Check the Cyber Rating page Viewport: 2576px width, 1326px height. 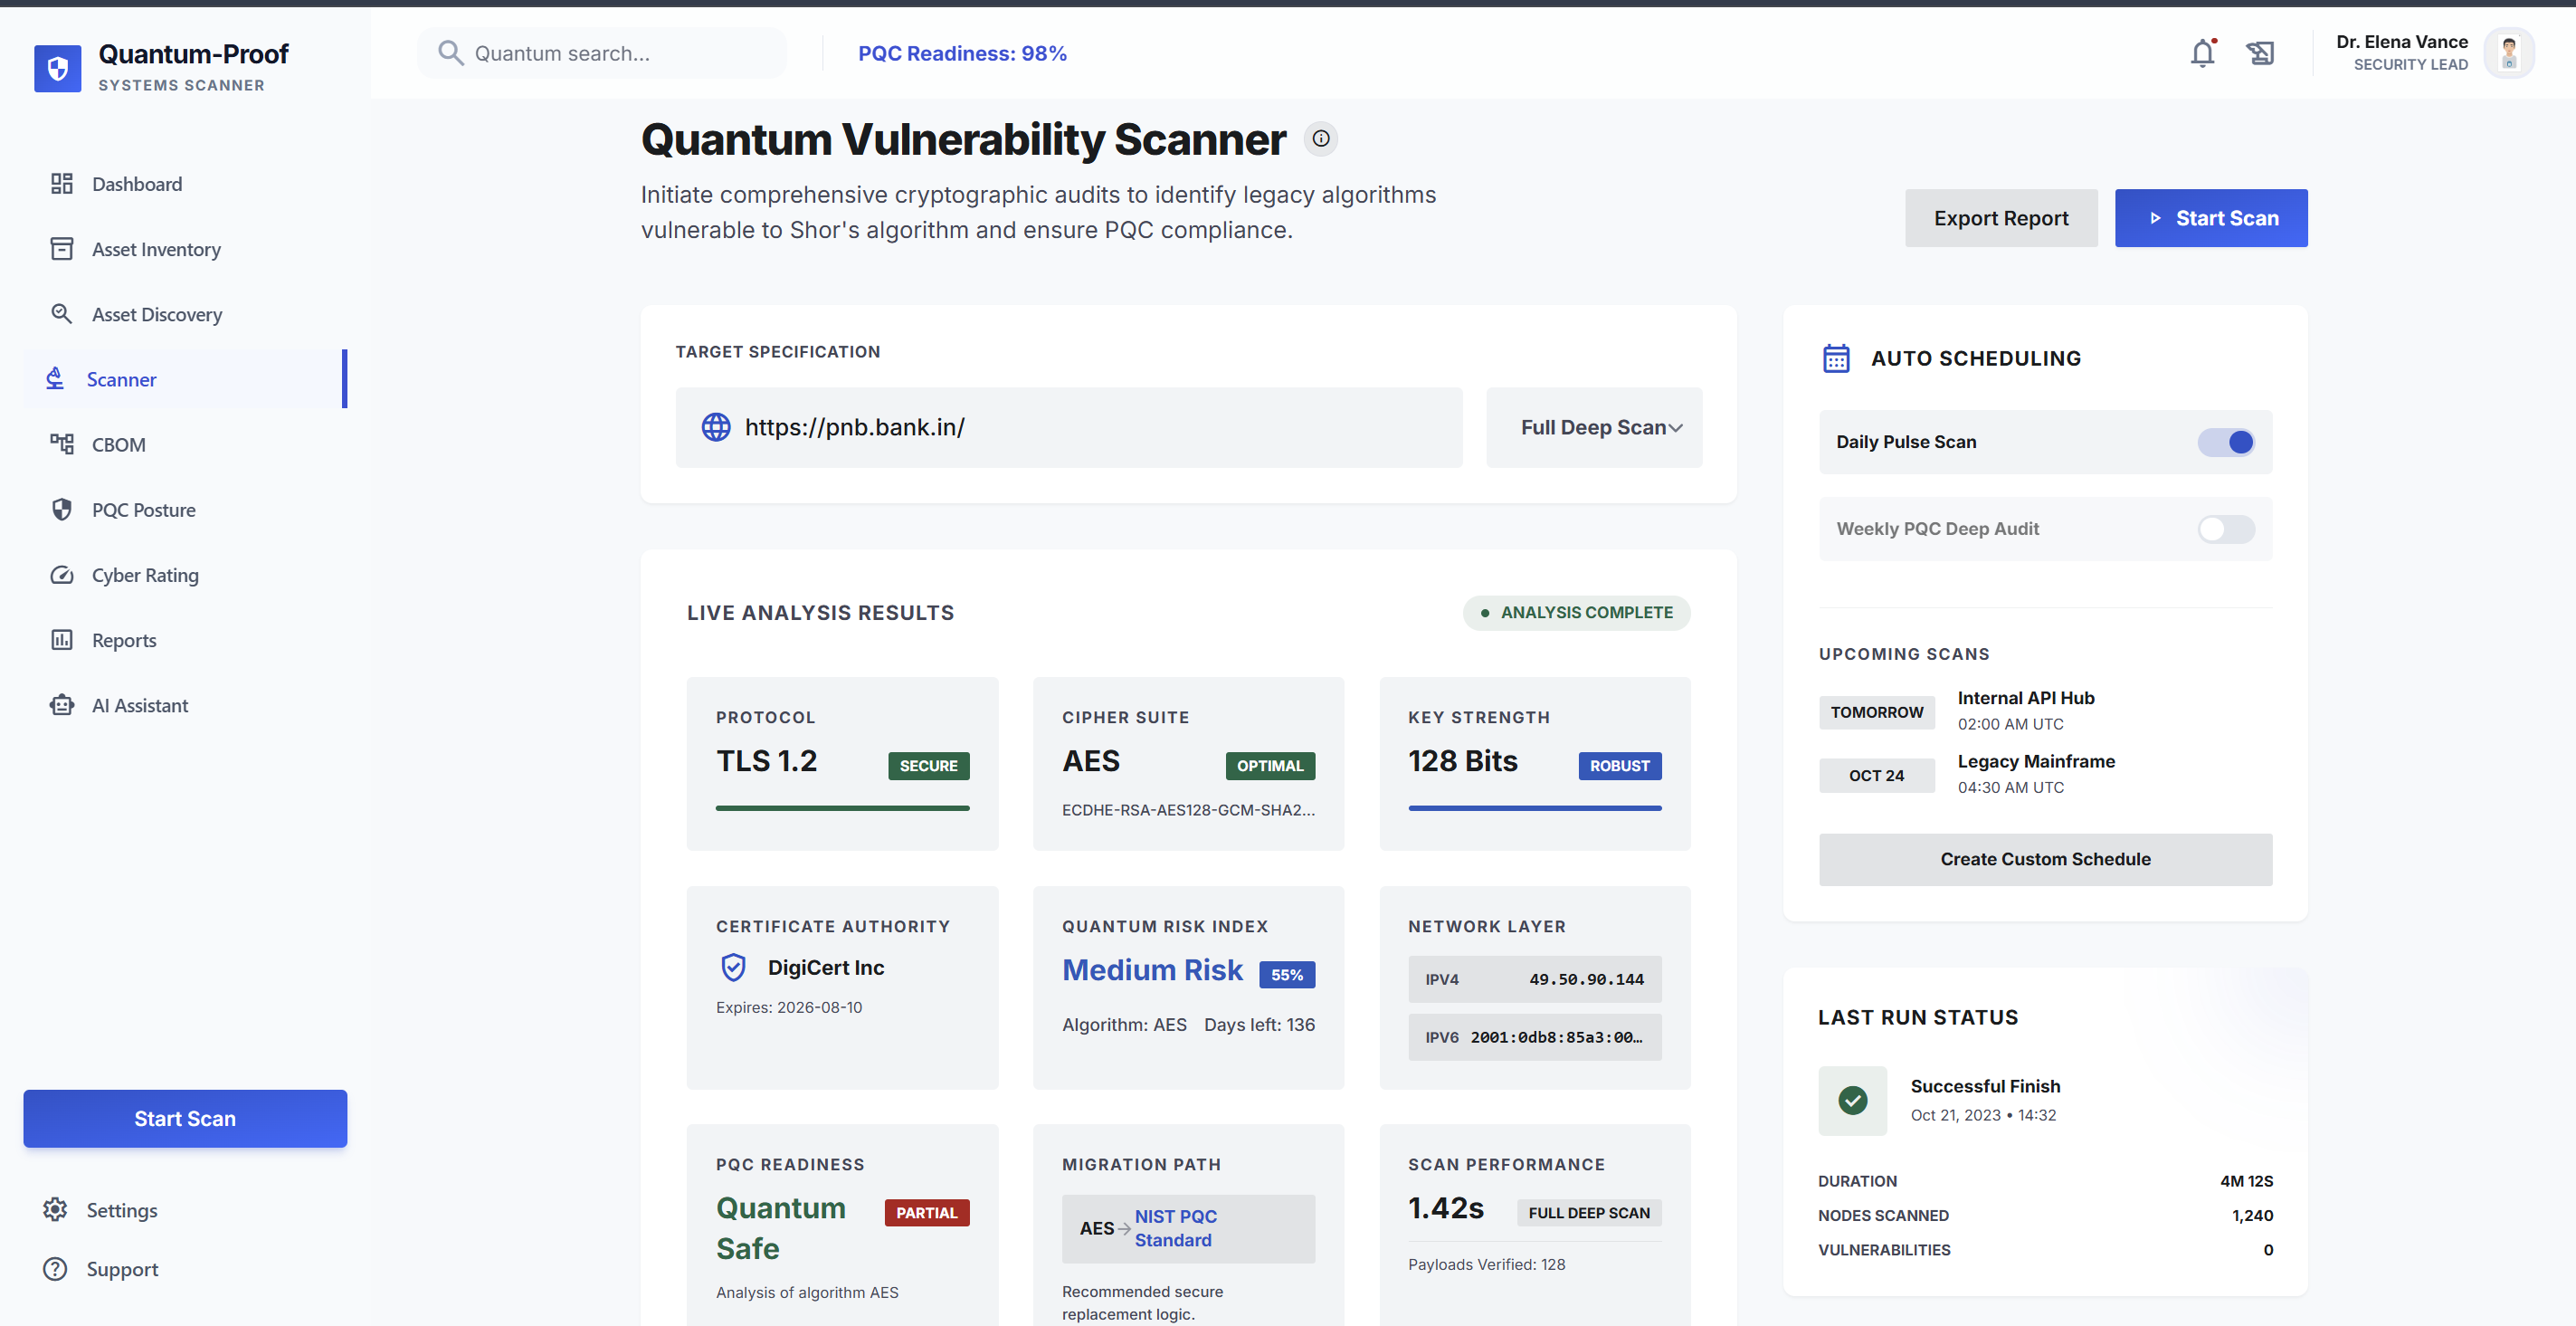pyautogui.click(x=145, y=575)
